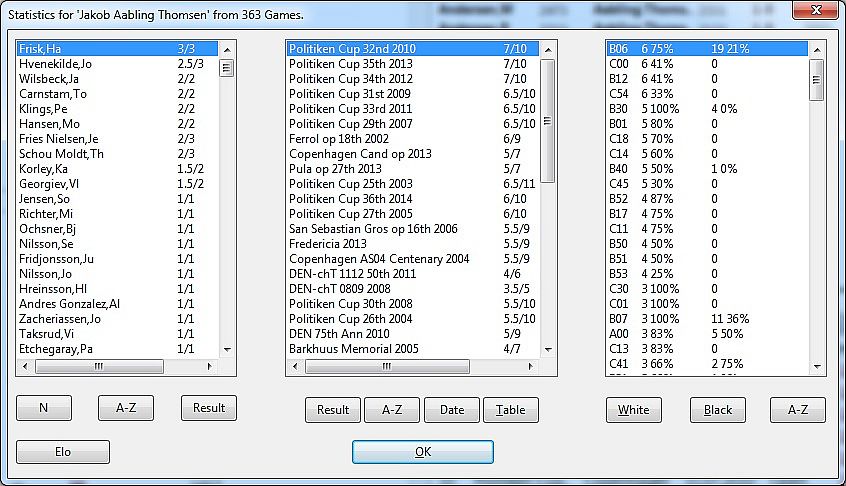Click the Elo button
This screenshot has height=486, width=846.
point(63,452)
